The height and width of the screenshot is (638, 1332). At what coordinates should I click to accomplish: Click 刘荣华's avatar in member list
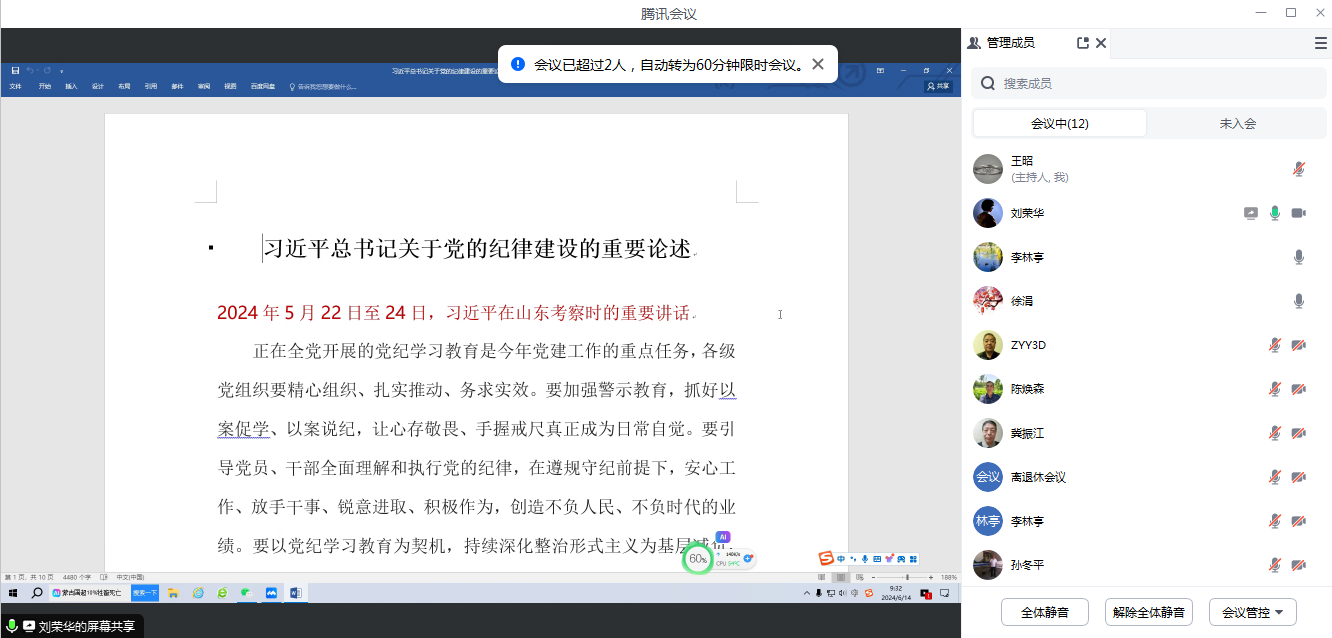[x=988, y=213]
